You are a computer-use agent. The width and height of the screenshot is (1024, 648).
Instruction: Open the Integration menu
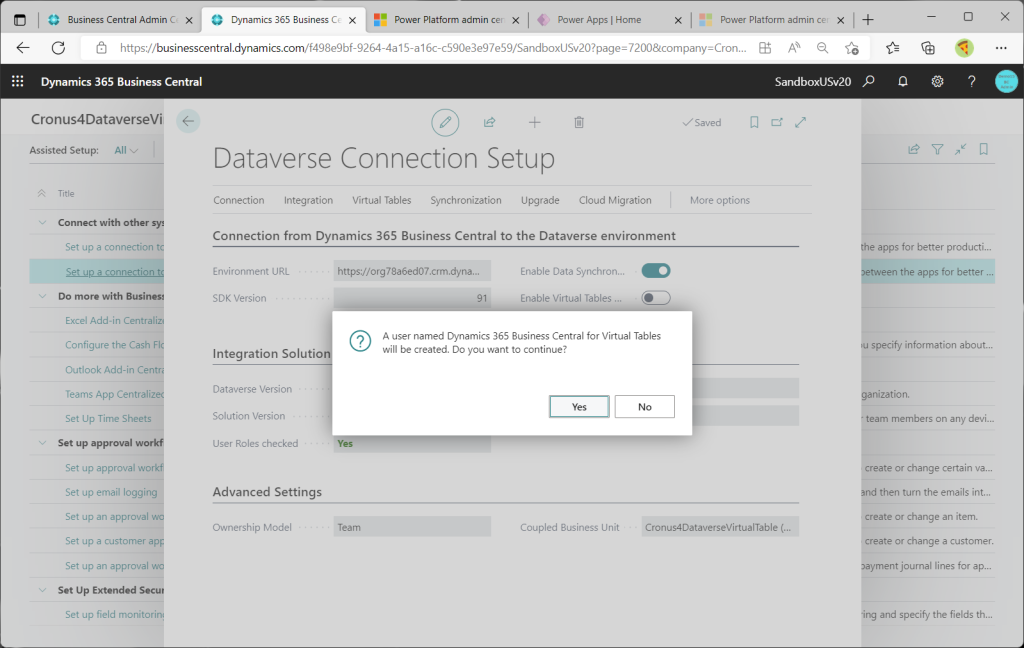308,200
